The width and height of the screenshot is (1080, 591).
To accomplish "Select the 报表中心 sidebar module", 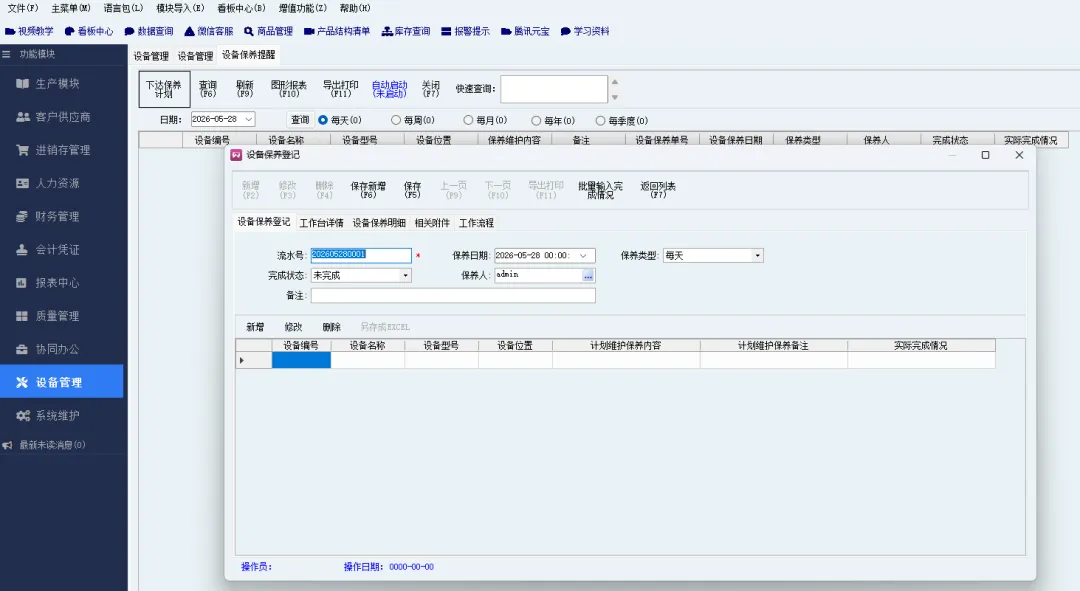I will click(61, 282).
